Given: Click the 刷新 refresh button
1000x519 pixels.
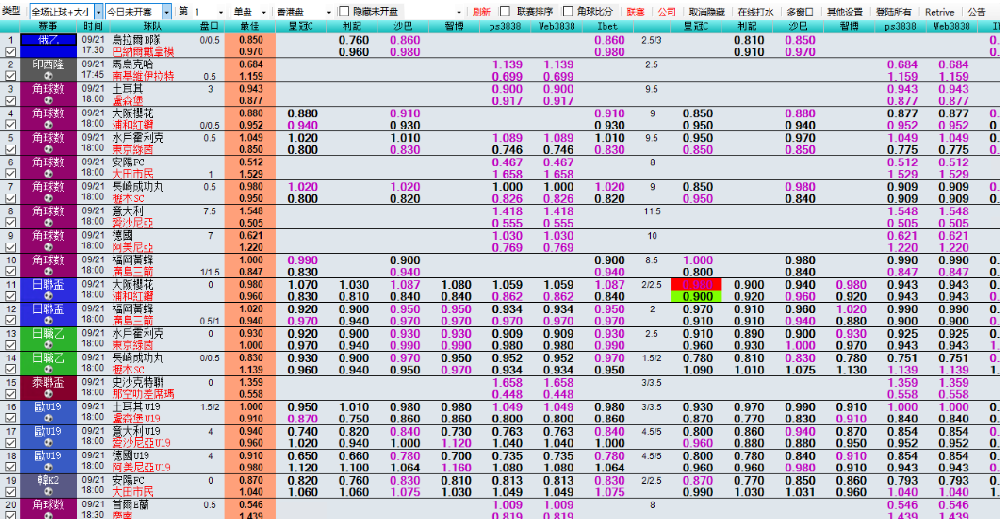Looking at the screenshot, I should [x=482, y=11].
